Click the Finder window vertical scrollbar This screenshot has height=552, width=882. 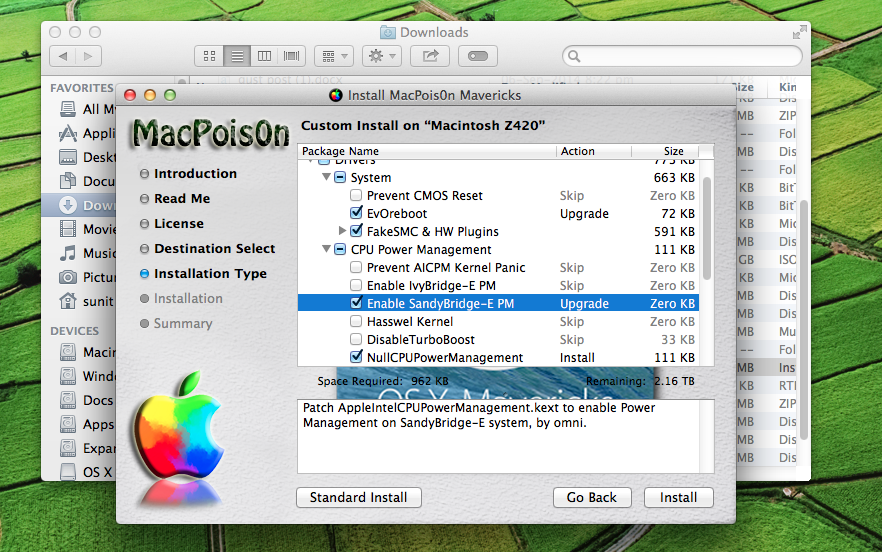pyautogui.click(x=804, y=320)
